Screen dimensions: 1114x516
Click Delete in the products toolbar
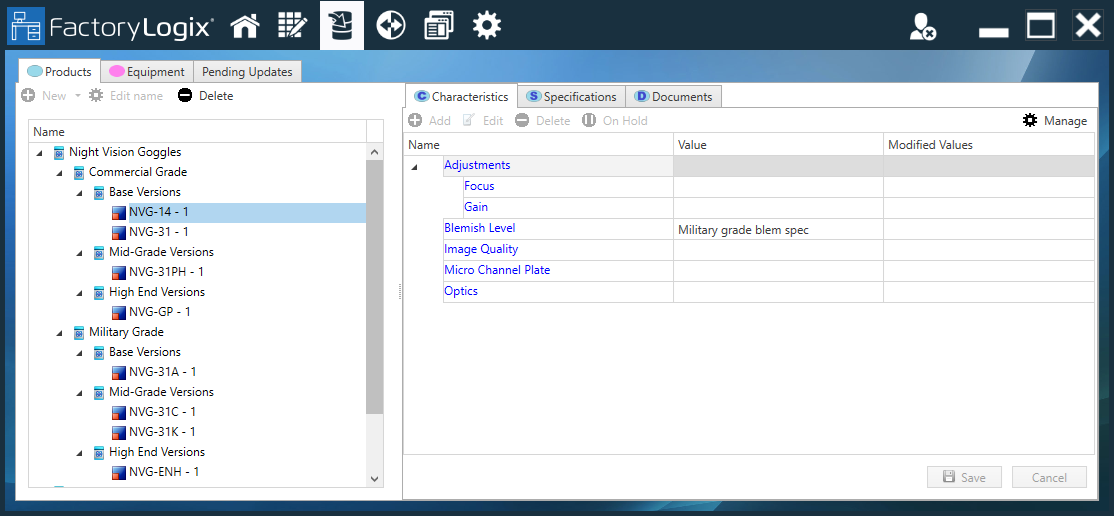pos(205,95)
